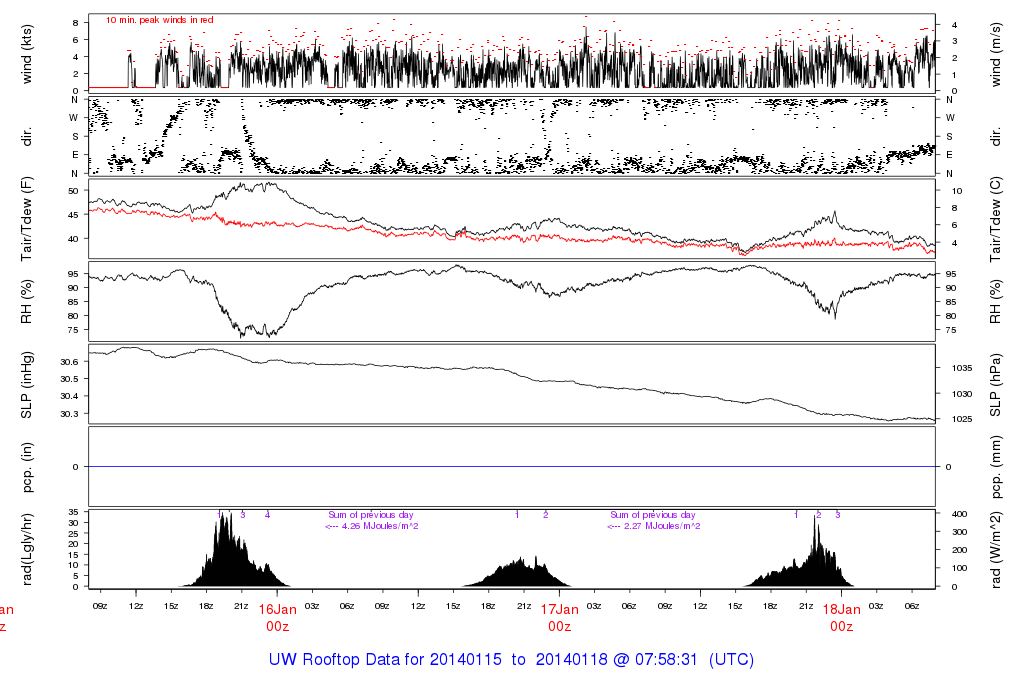This screenshot has height=700, width=1024.
Task: Select the "wind (m/s)" axis label
Action: (x=995, y=54)
